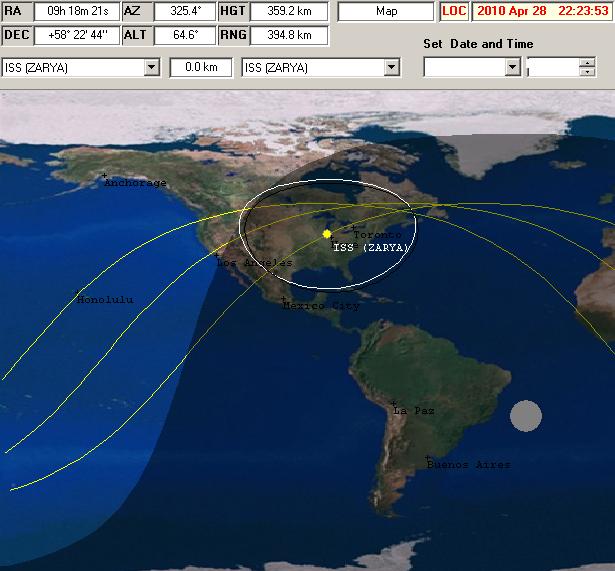Image resolution: width=615 pixels, height=571 pixels.
Task: Click the empty date combo box field
Action: pyautogui.click(x=465, y=67)
